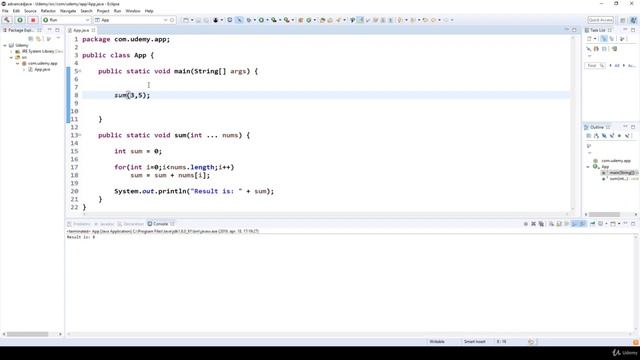Collapse the src folder node
Image resolution: width=640 pixels, height=360 pixels.
click(11, 58)
